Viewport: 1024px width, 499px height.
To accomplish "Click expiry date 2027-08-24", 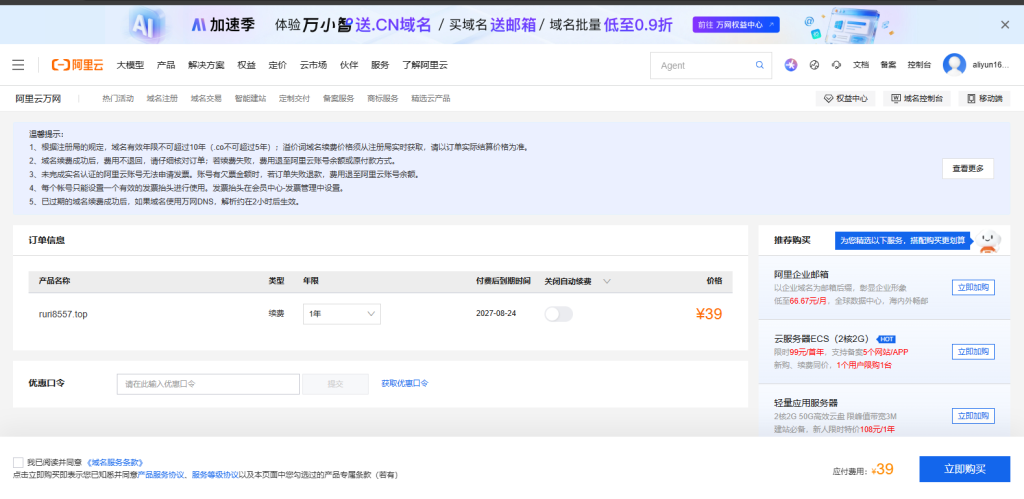I will 496,314.
